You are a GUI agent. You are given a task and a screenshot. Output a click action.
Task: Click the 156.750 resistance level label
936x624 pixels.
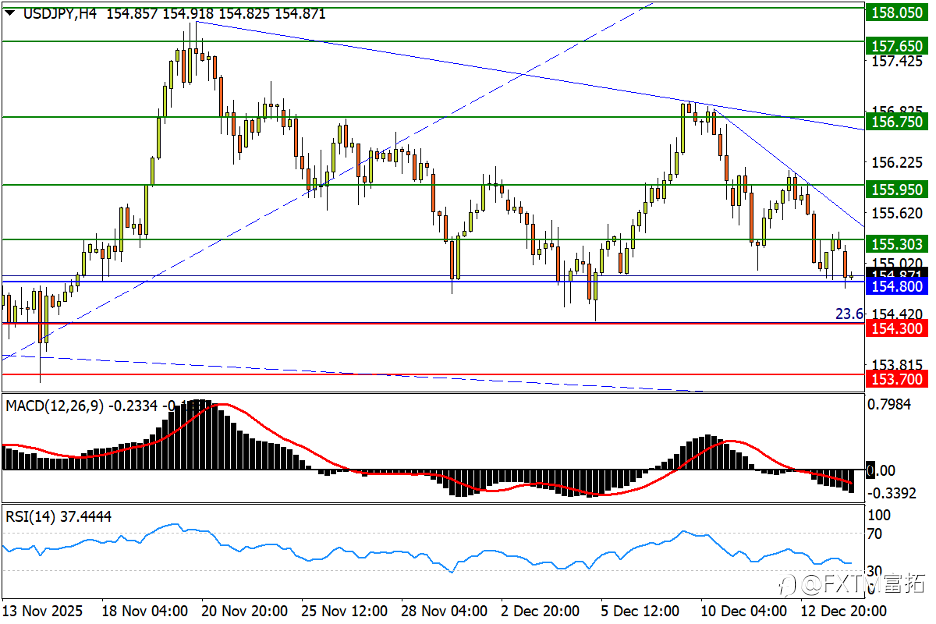pyautogui.click(x=897, y=122)
